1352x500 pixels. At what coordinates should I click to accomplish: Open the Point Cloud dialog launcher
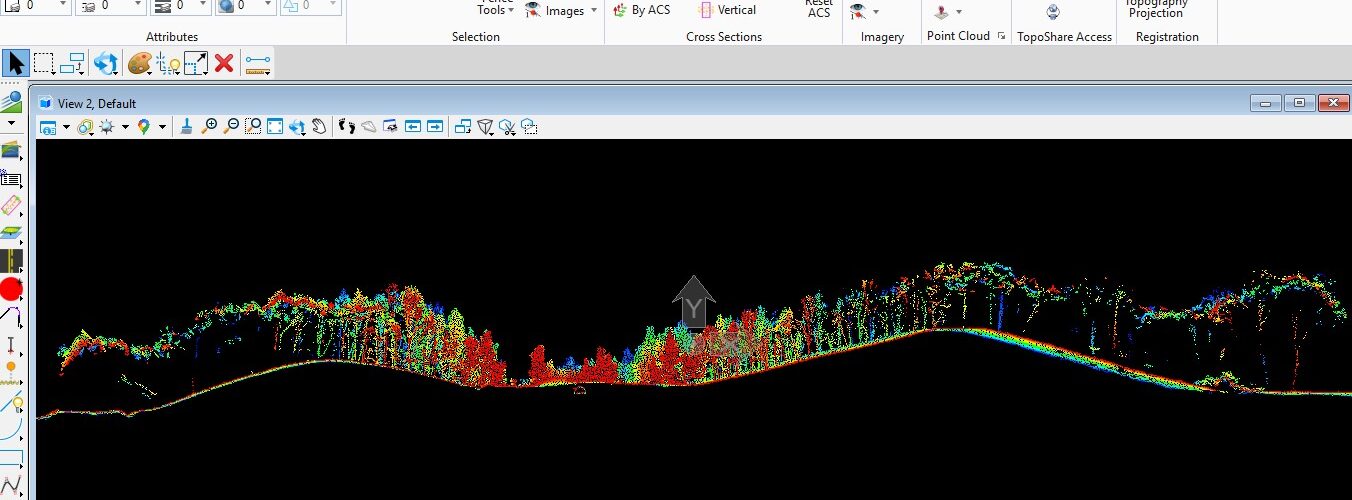(1001, 36)
